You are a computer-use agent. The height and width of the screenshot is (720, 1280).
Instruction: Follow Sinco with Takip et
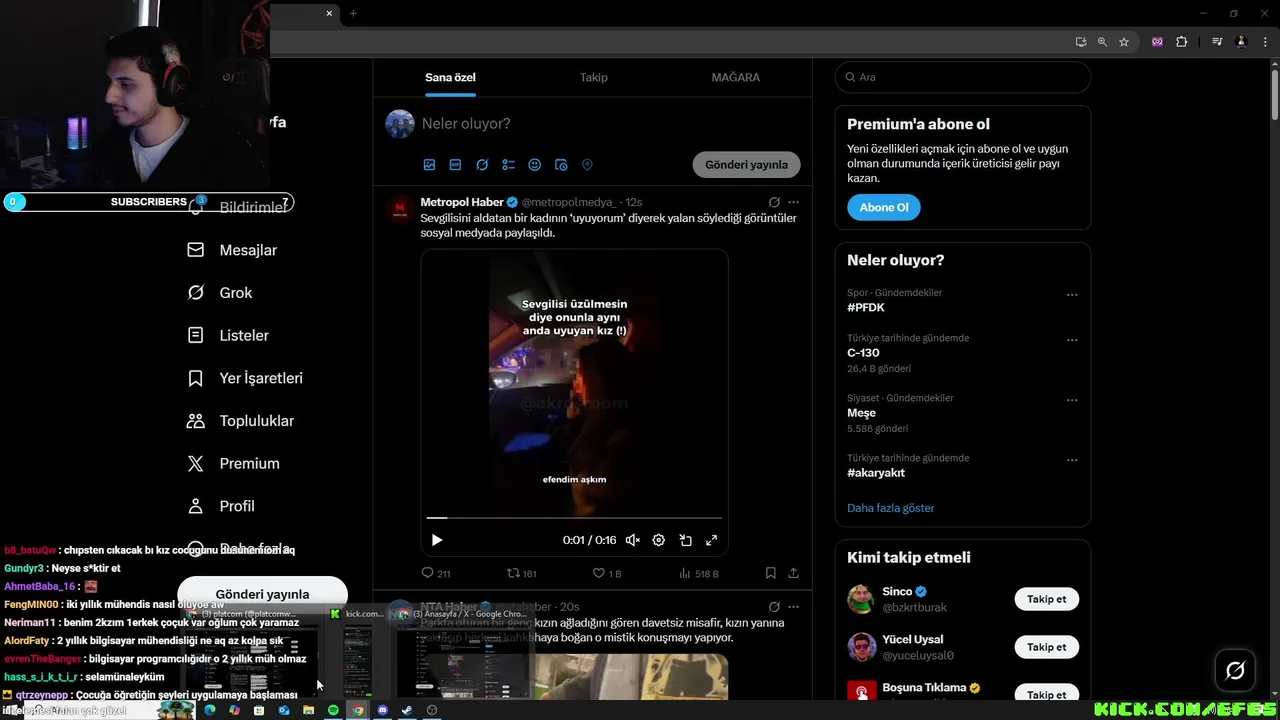pos(1047,599)
